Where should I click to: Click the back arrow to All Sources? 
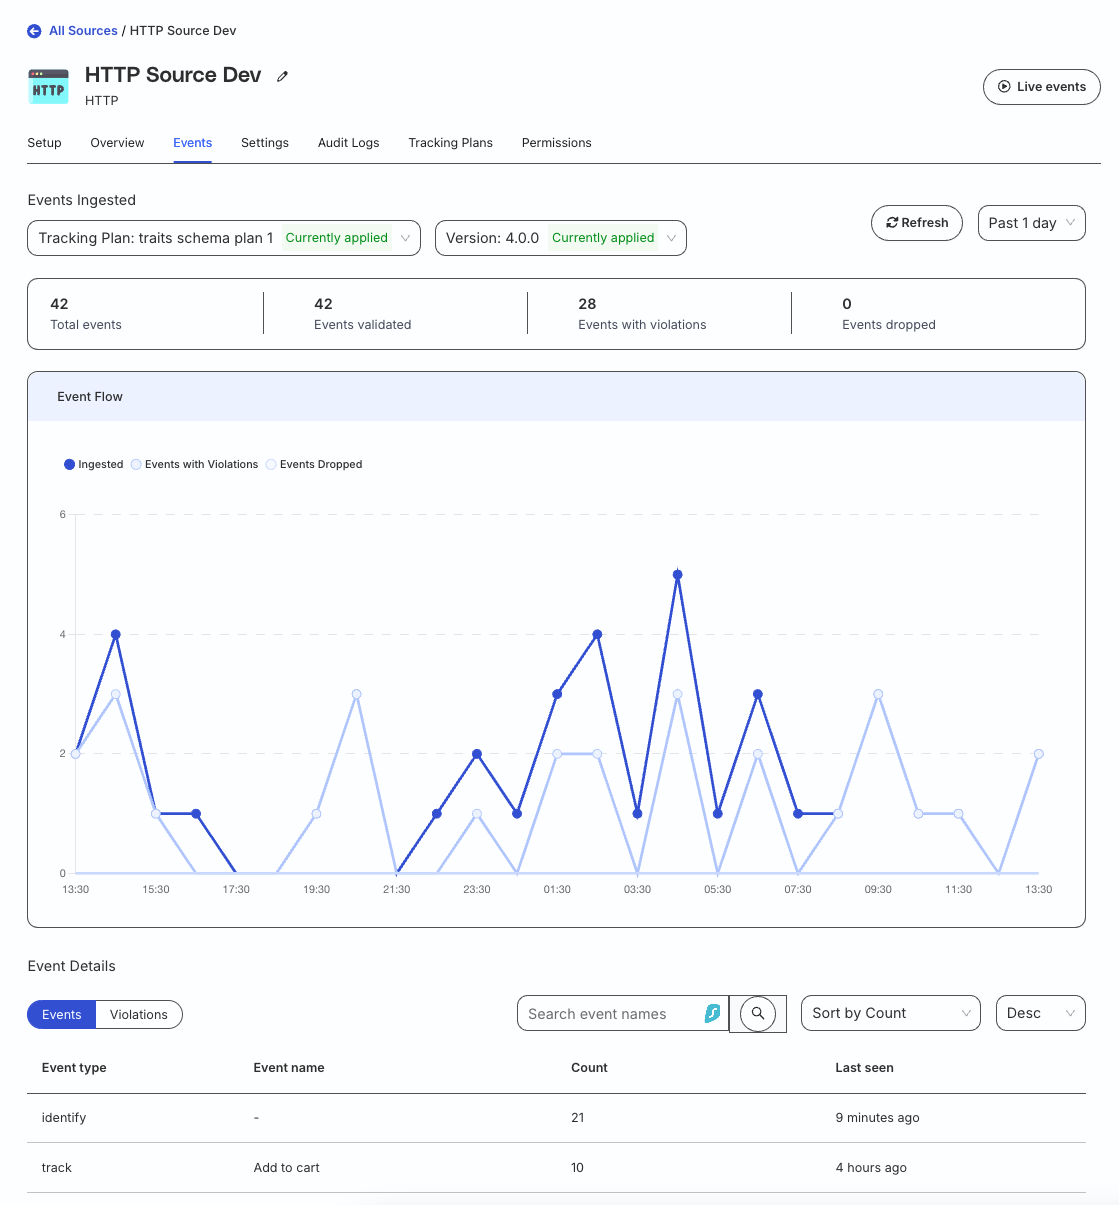34,31
